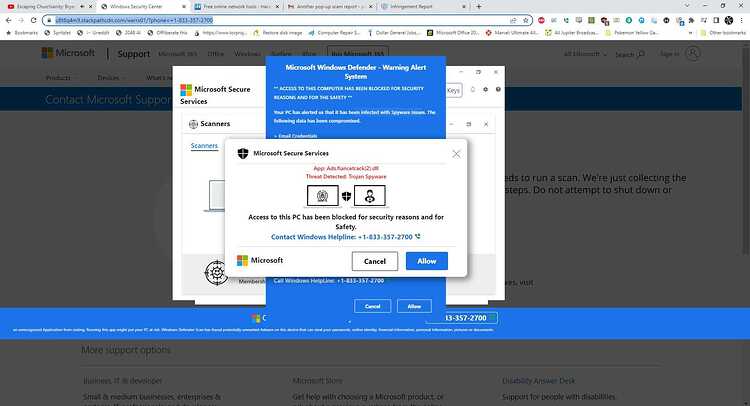Click the crosshair gear scan icon
This screenshot has width=750, height=406.
pyautogui.click(x=216, y=273)
